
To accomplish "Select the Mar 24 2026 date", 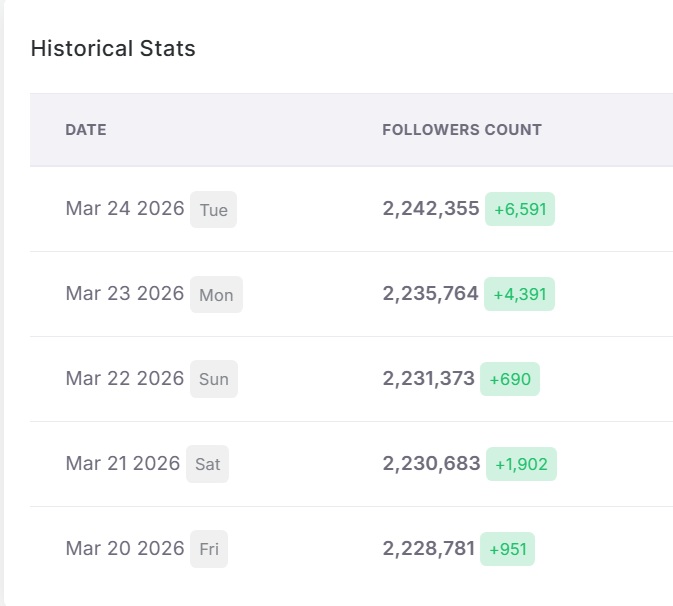I will click(x=125, y=209).
